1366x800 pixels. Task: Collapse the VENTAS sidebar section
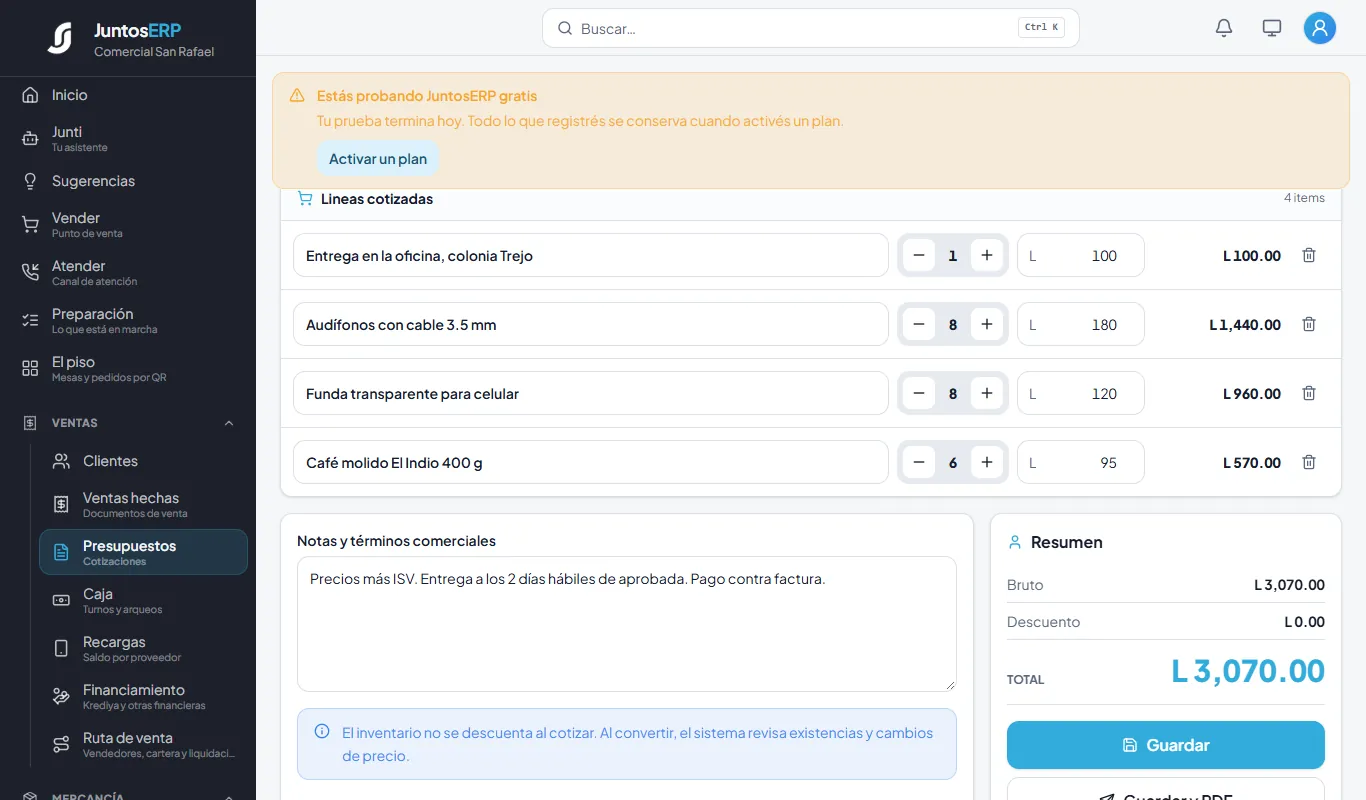(x=128, y=423)
